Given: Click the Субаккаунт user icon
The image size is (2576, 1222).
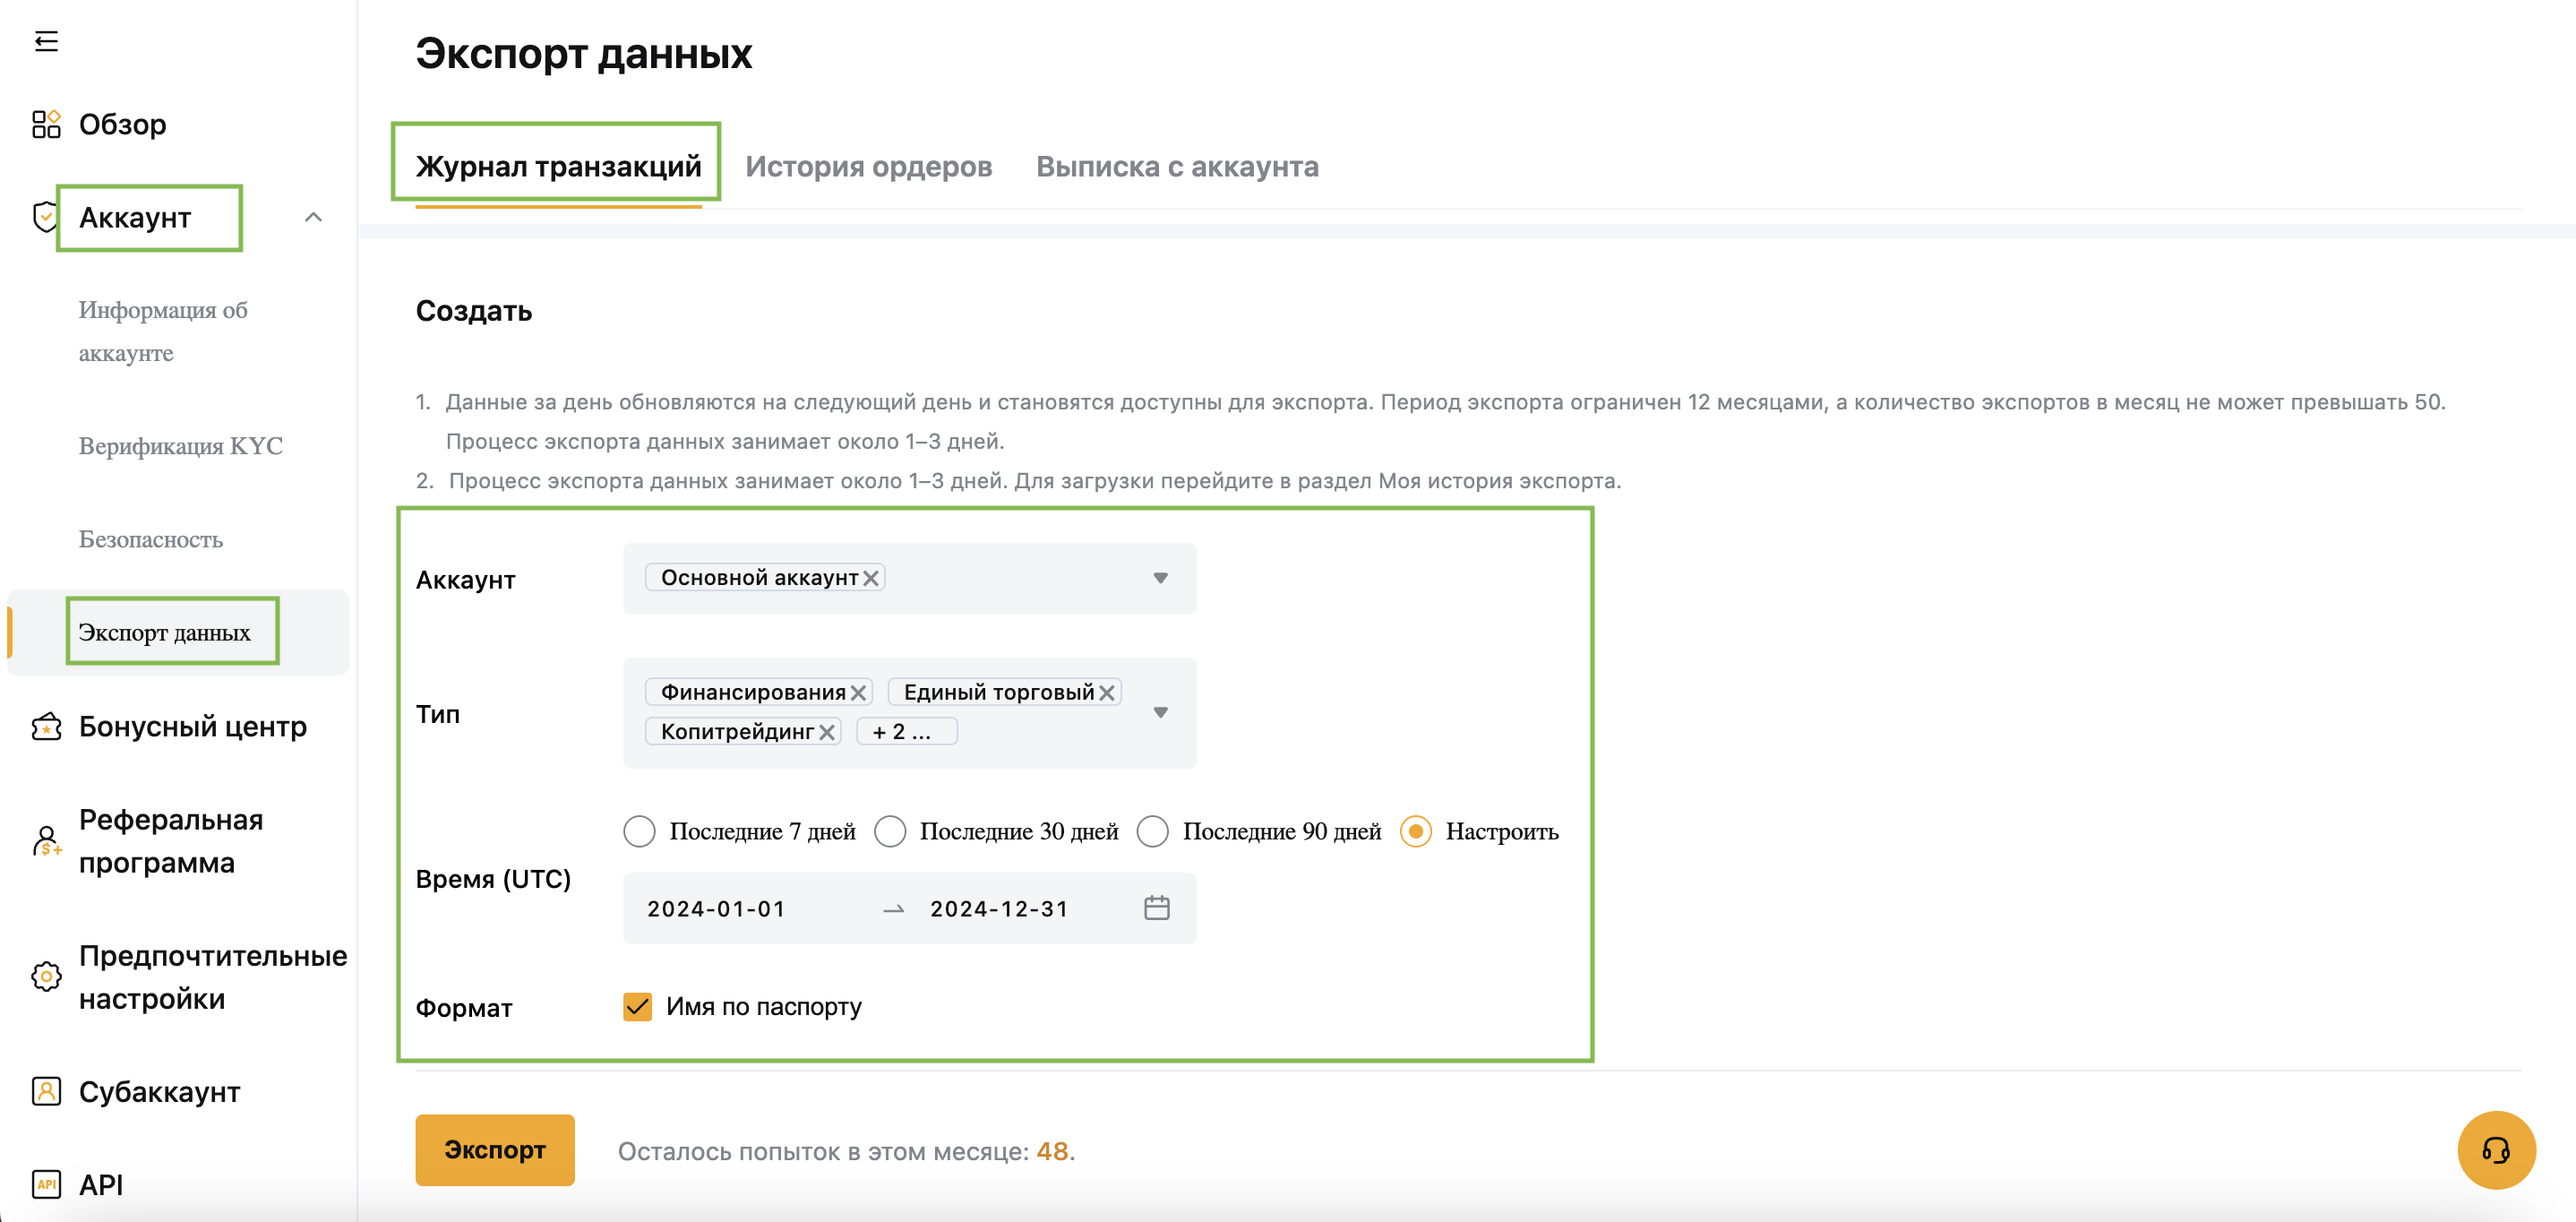Looking at the screenshot, I should [x=46, y=1091].
